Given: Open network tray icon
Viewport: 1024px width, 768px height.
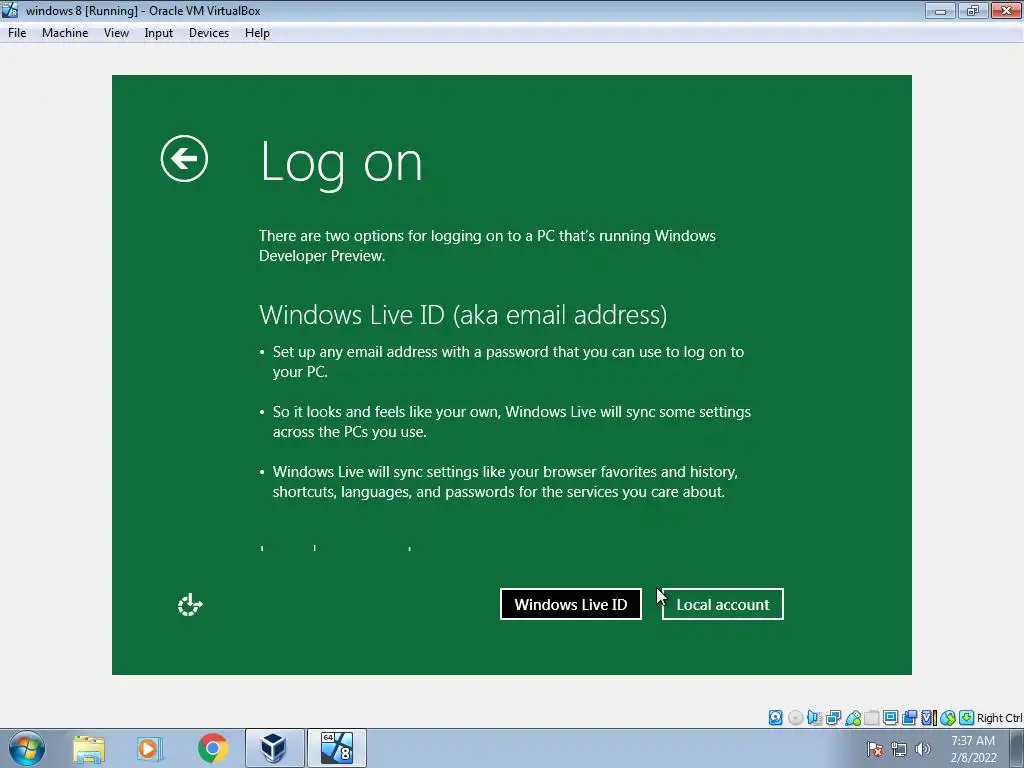Looking at the screenshot, I should tap(899, 749).
